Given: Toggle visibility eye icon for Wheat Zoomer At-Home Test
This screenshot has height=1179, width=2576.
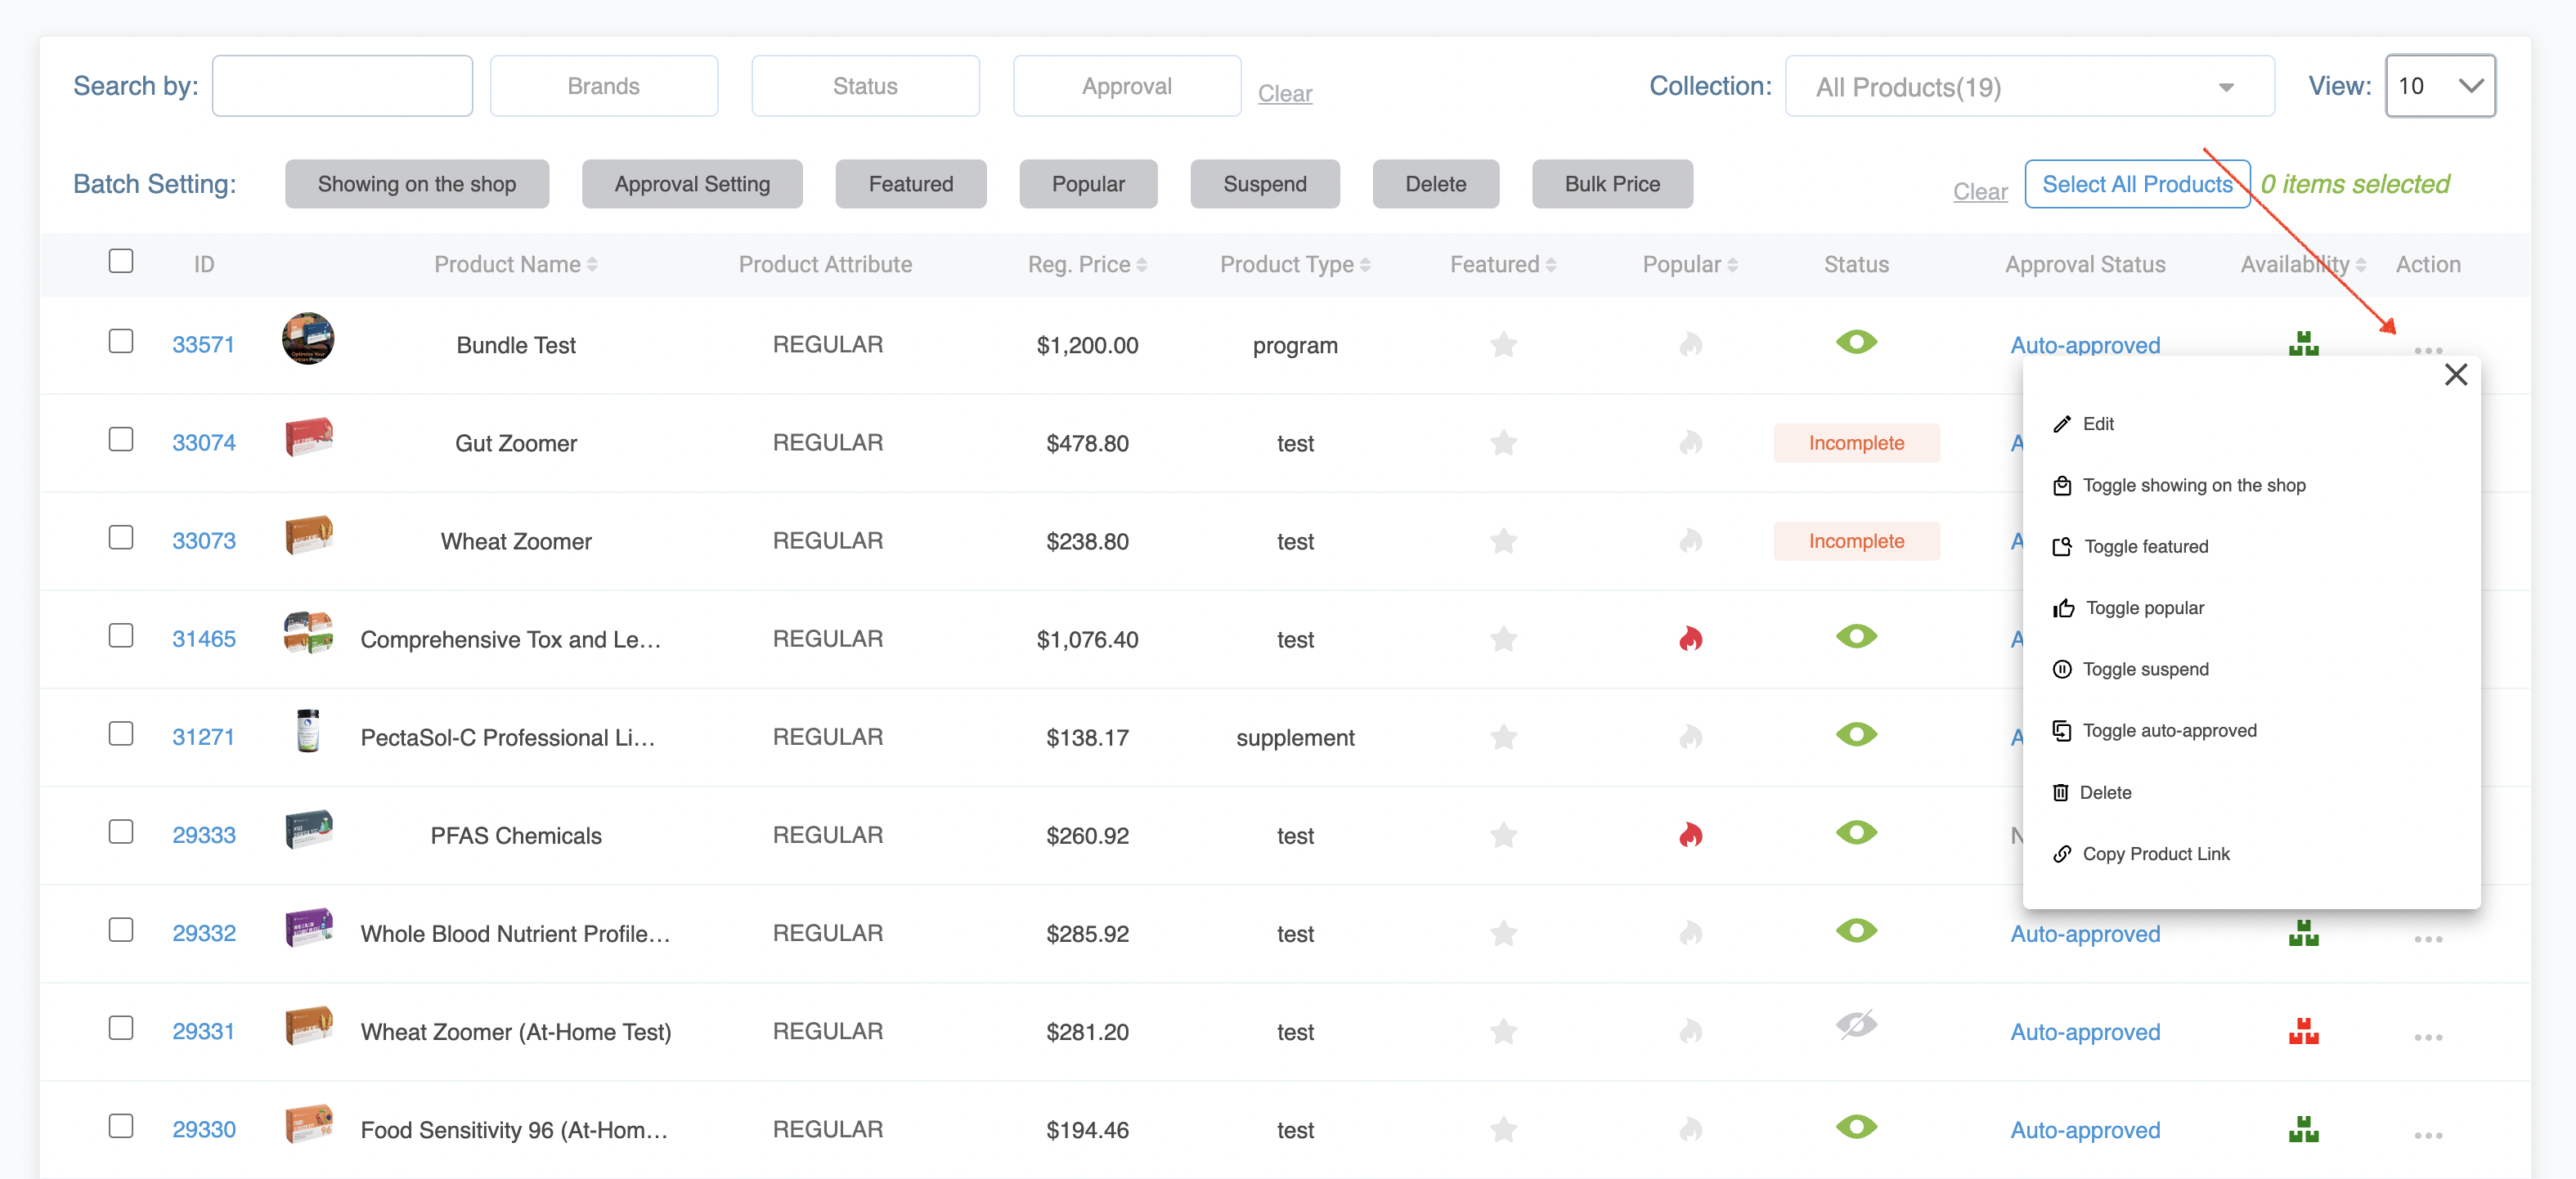Looking at the screenshot, I should tap(1856, 1028).
